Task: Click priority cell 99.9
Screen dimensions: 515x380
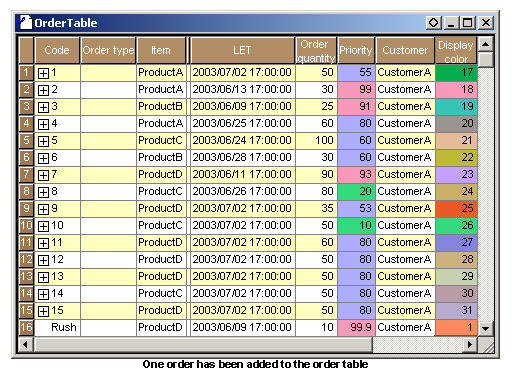Action: pyautogui.click(x=356, y=327)
